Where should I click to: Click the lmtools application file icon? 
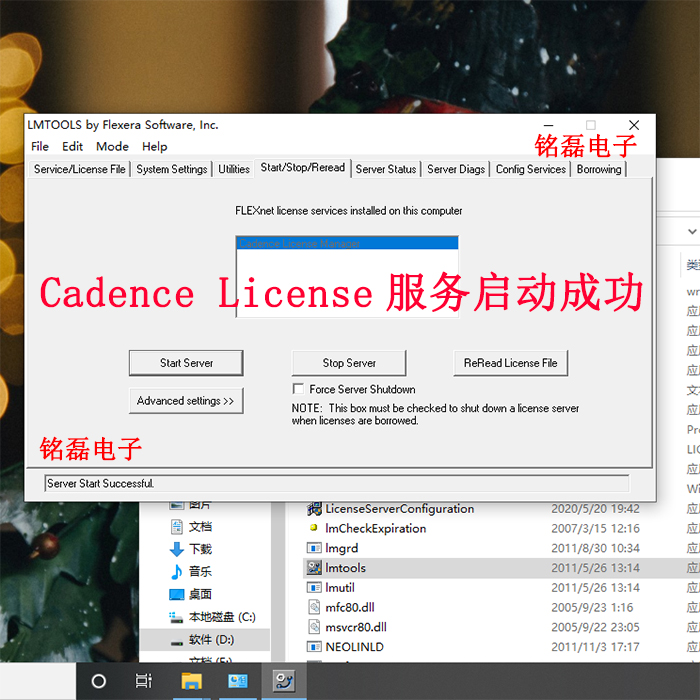[x=314, y=567]
